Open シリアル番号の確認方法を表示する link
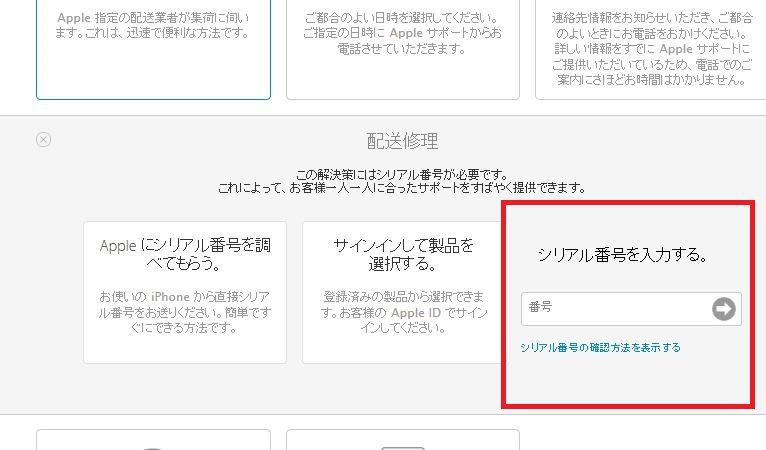766x450 pixels. pyautogui.click(x=600, y=347)
